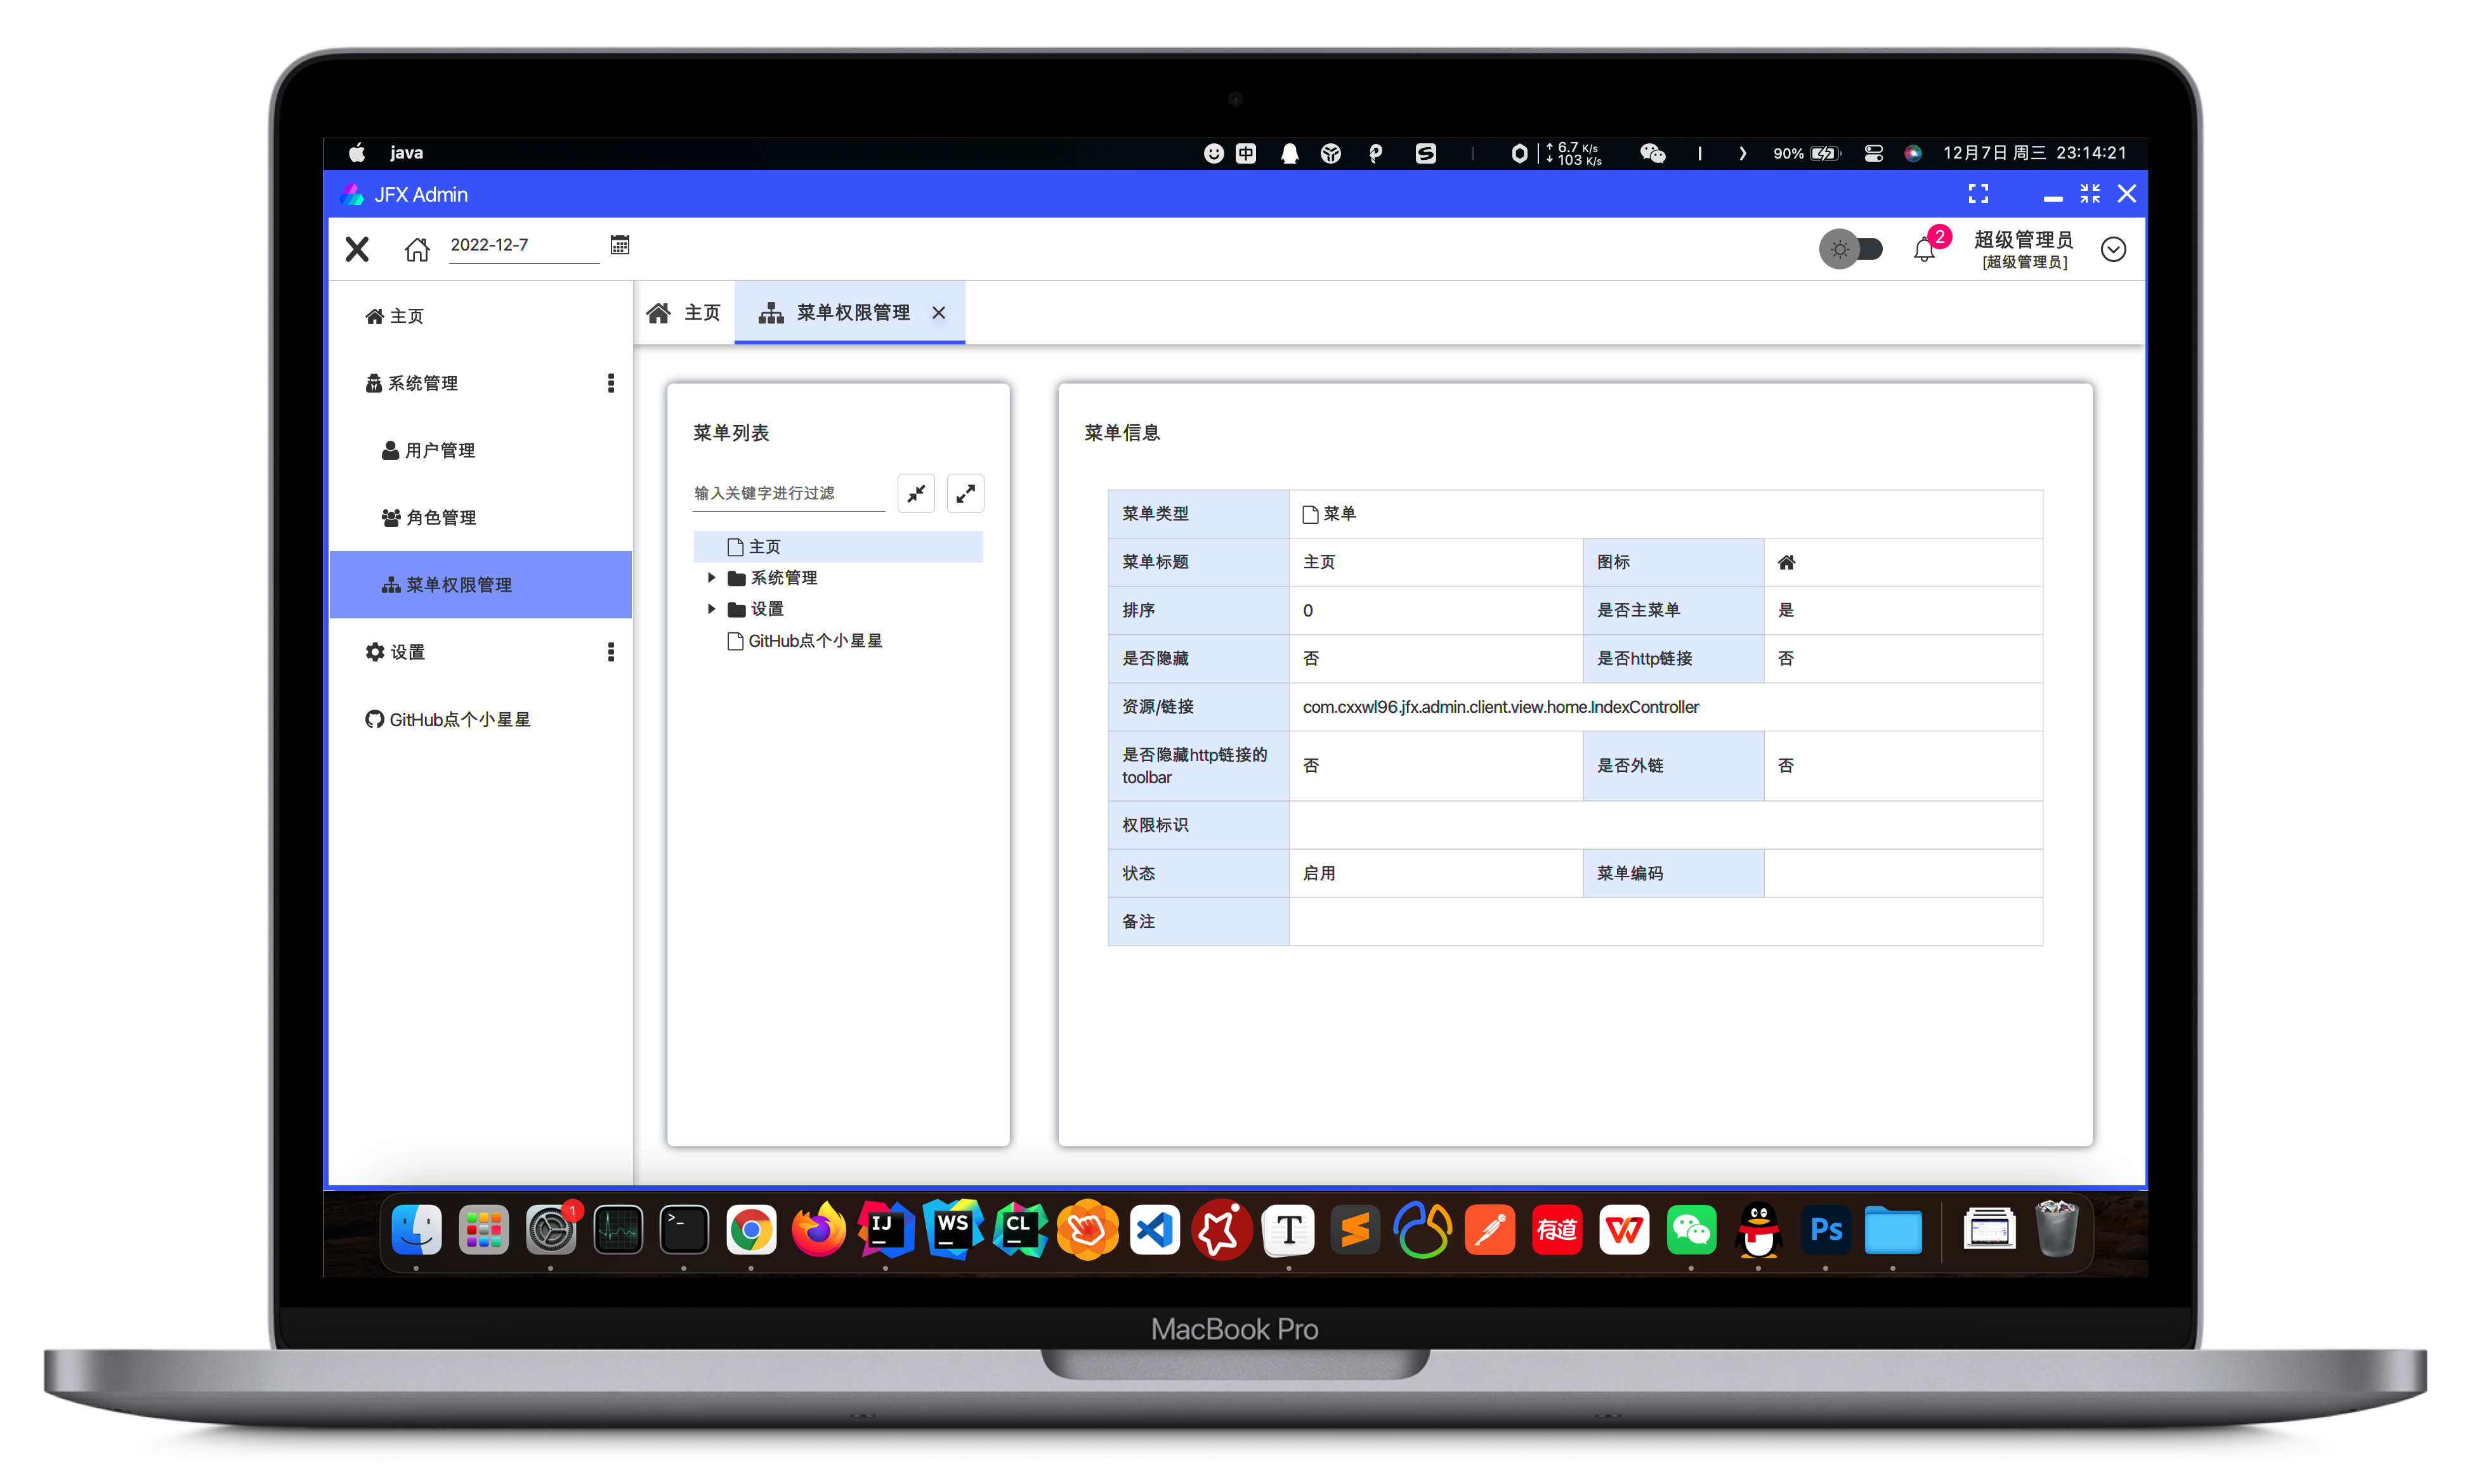This screenshot has width=2474, height=1484.
Task: Open the 系统管理 sidebar three-dot menu
Action: [x=611, y=383]
